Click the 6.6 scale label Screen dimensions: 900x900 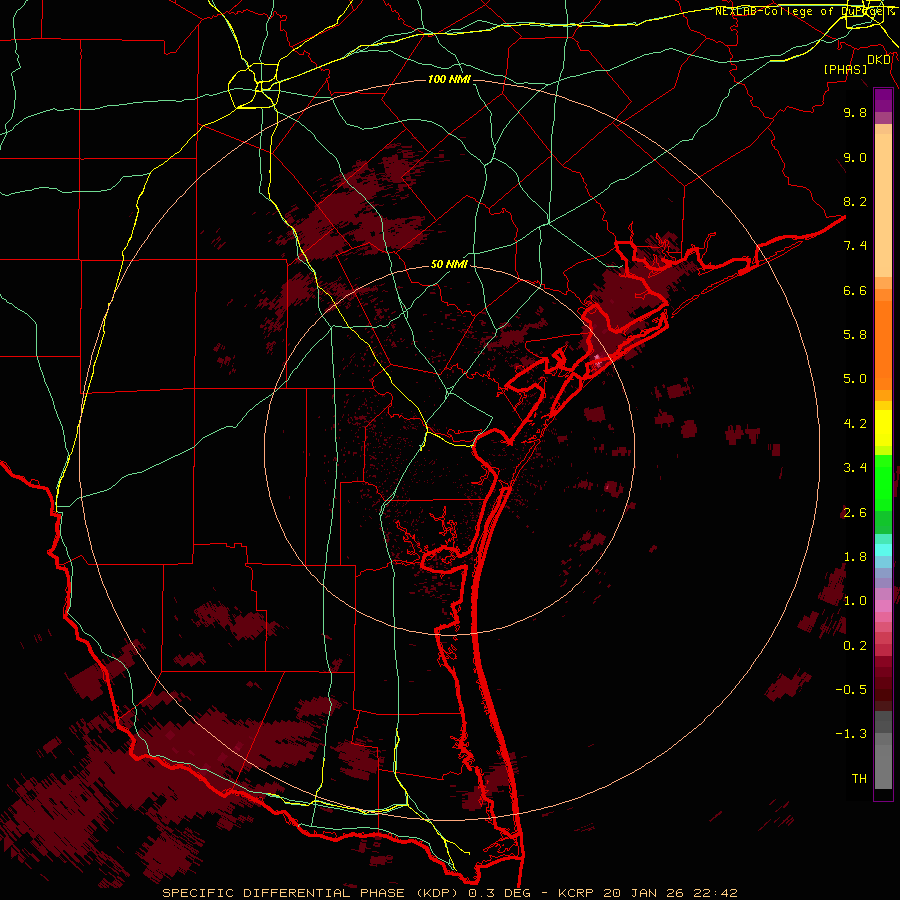tap(855, 290)
